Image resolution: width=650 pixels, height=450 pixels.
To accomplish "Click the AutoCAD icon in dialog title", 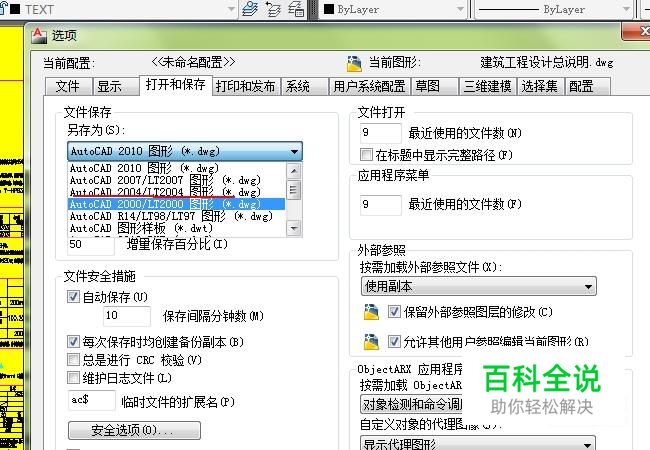I will tap(39, 35).
